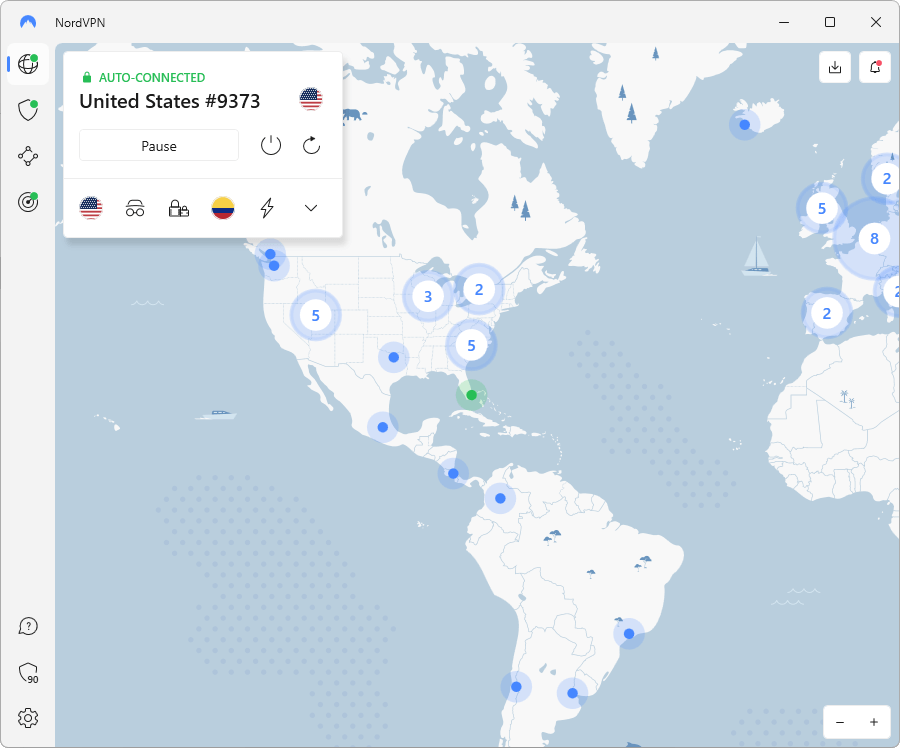
Task: Open the notifications bell icon
Action: [x=875, y=68]
